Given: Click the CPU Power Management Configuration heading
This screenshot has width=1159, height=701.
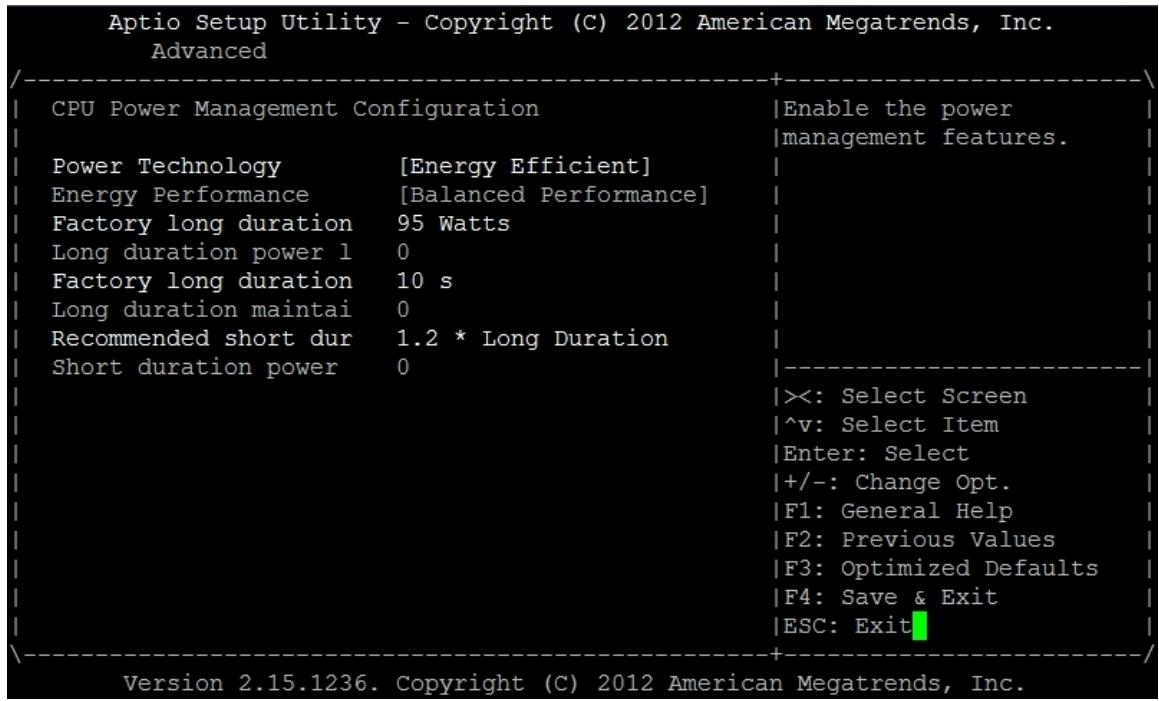Looking at the screenshot, I should (295, 109).
